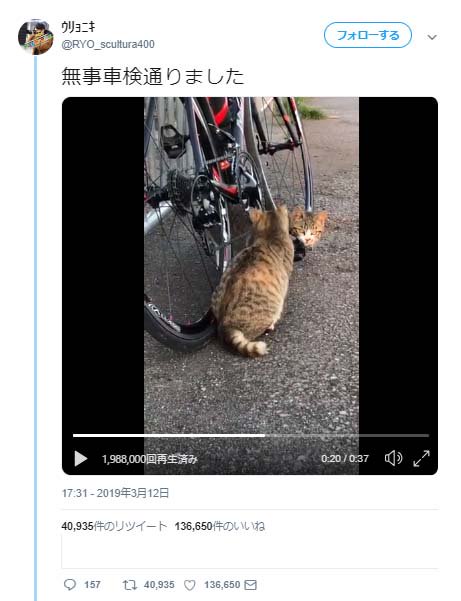Image resolution: width=461 pixels, height=601 pixels.
Task: Retweet using the arrows icon
Action: [x=130, y=585]
